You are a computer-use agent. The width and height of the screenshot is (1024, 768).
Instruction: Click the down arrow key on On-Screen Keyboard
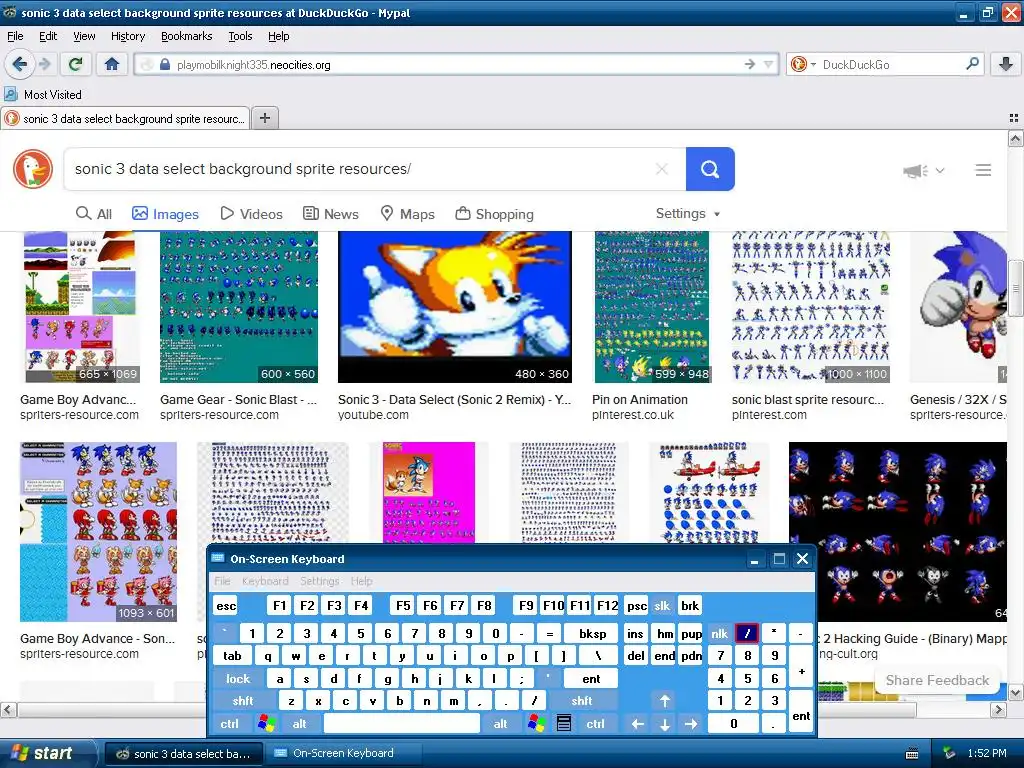664,724
